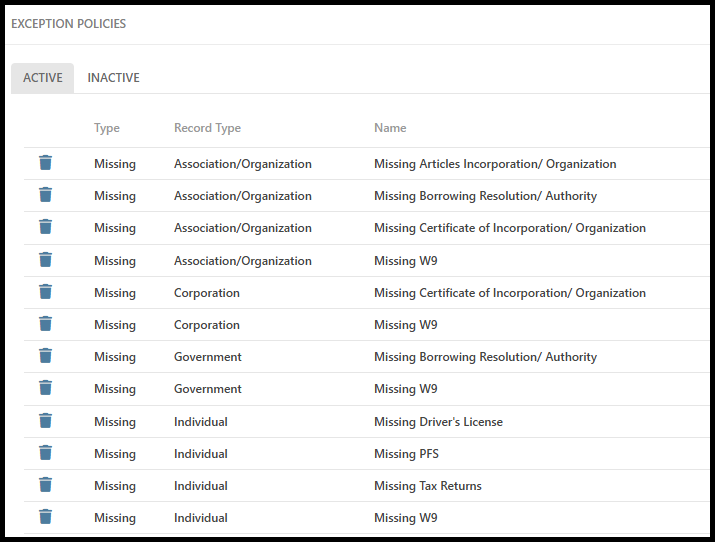Open the Missing Tax Returns policy name
The height and width of the screenshot is (542, 715).
(427, 486)
